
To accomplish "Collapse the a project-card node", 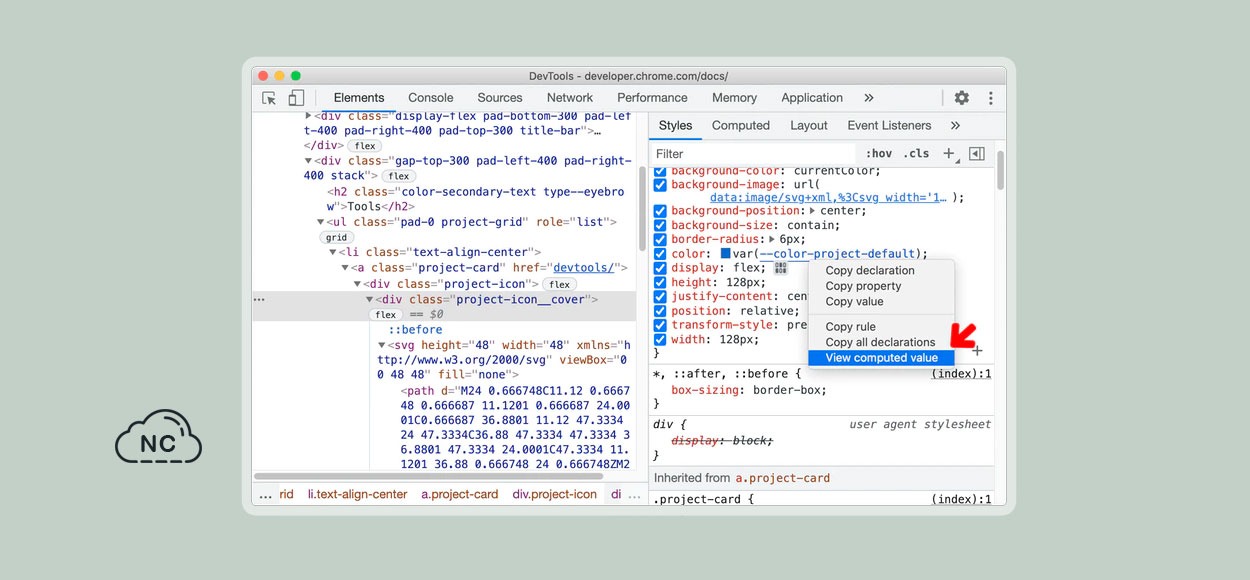I will pyautogui.click(x=345, y=268).
